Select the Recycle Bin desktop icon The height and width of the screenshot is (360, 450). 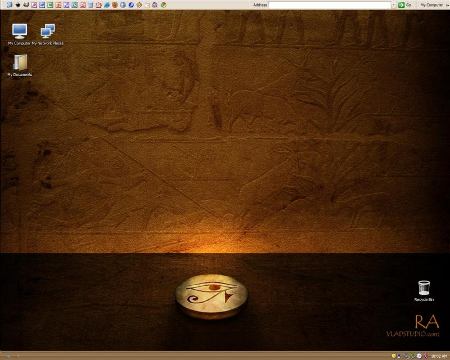424,291
